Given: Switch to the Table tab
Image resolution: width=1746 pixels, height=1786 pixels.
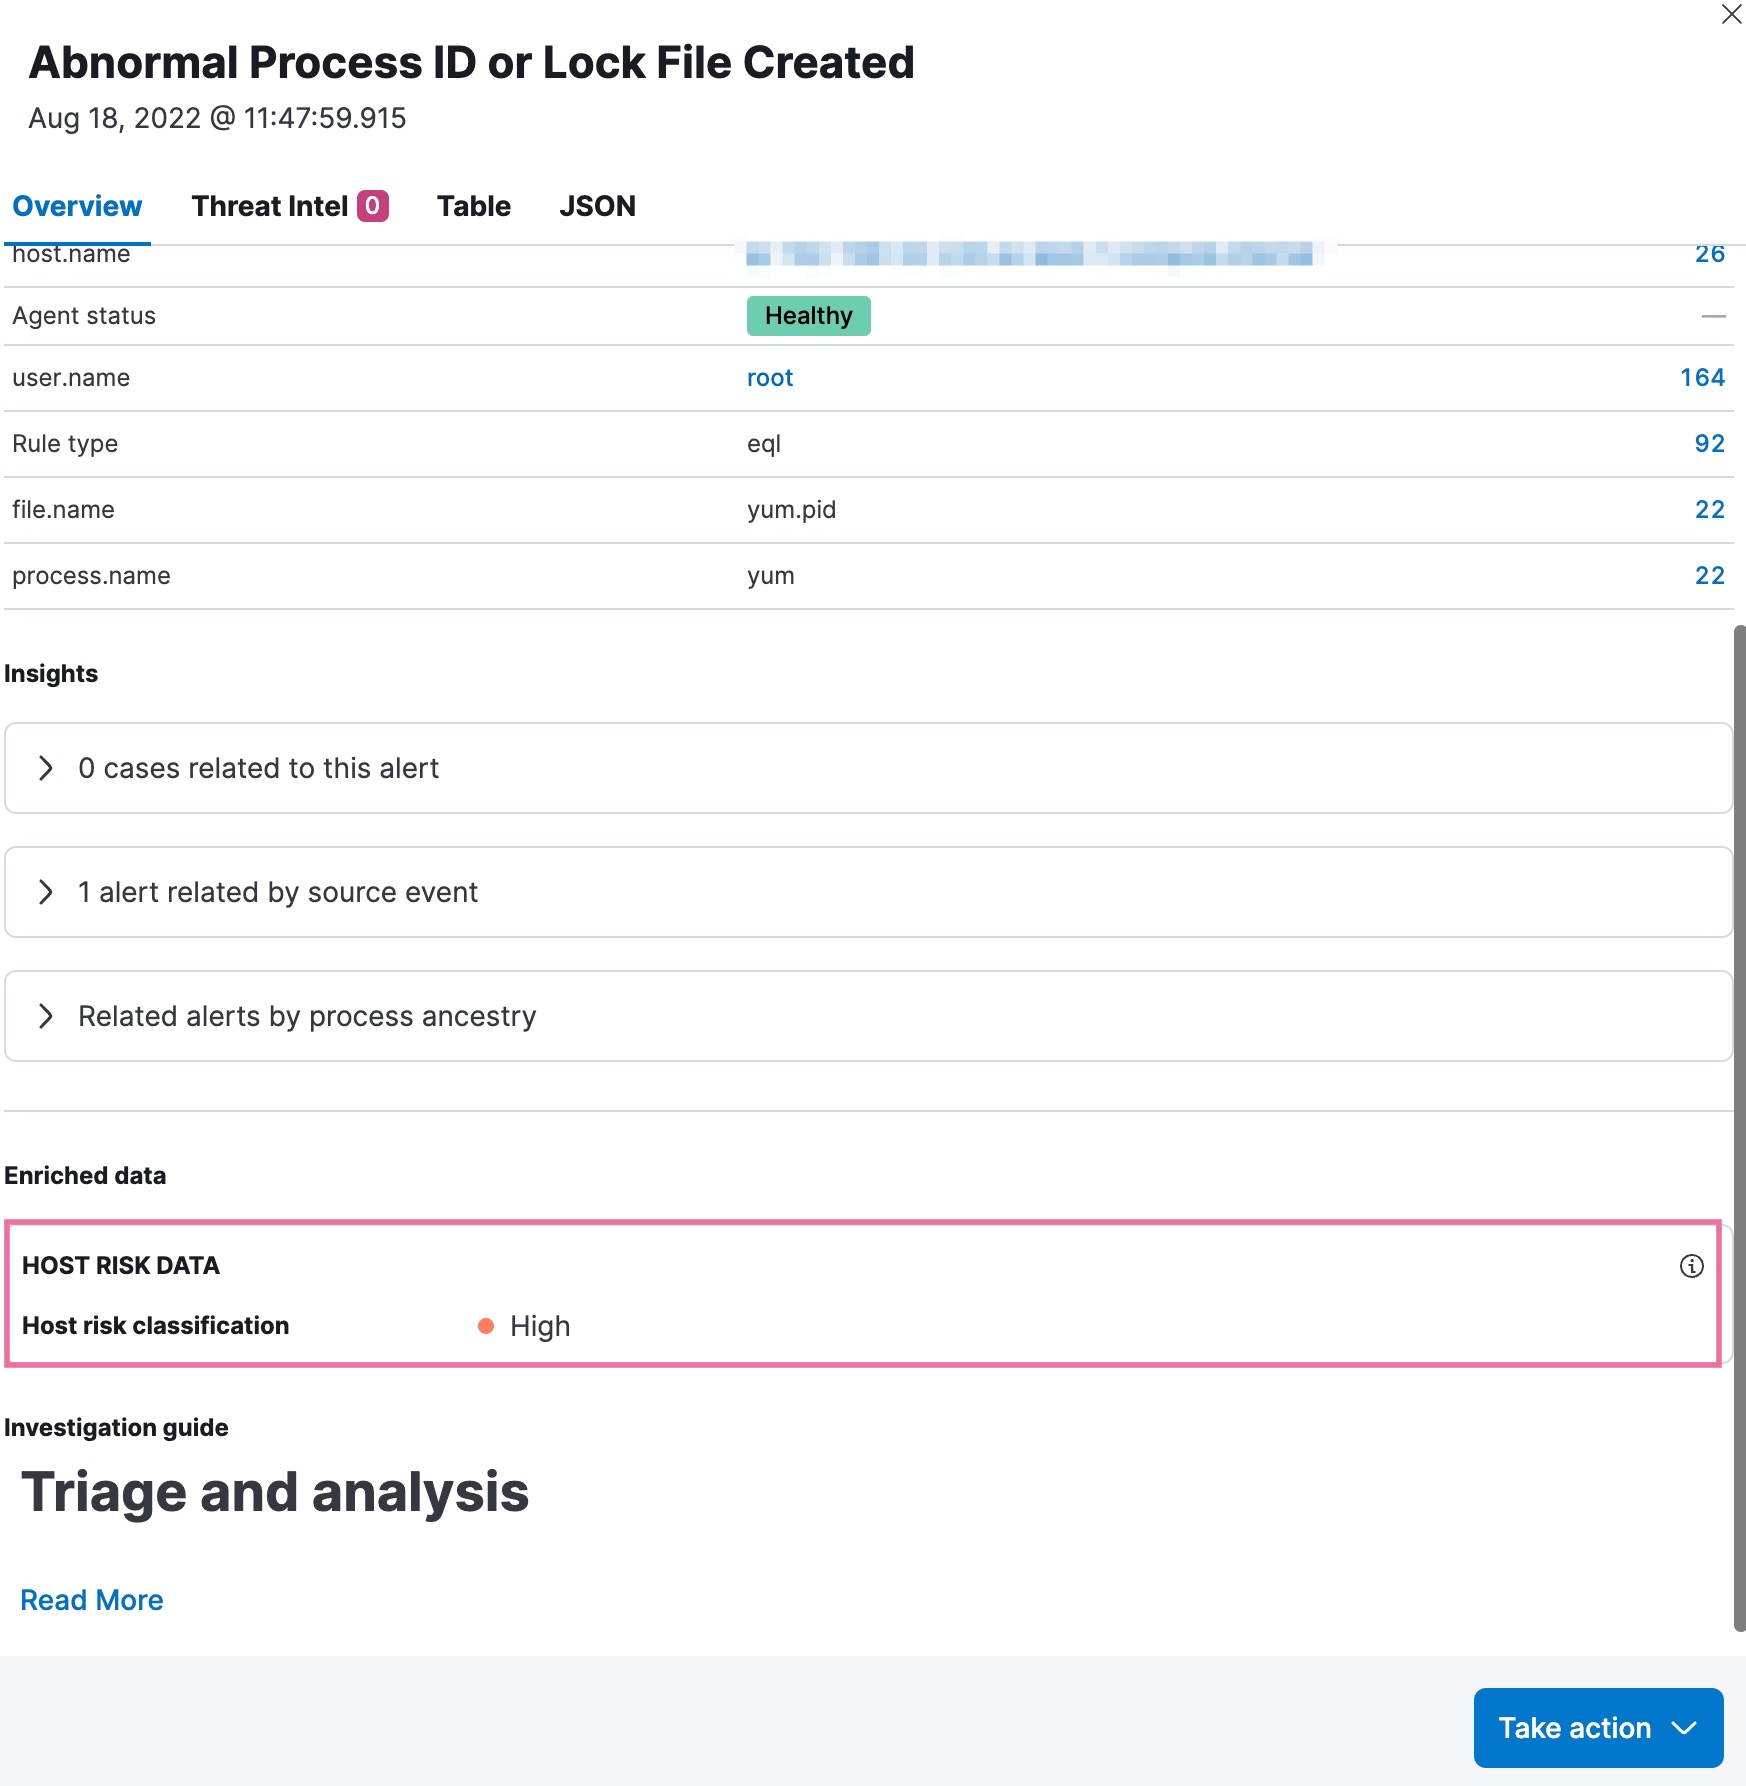Looking at the screenshot, I should coord(473,206).
